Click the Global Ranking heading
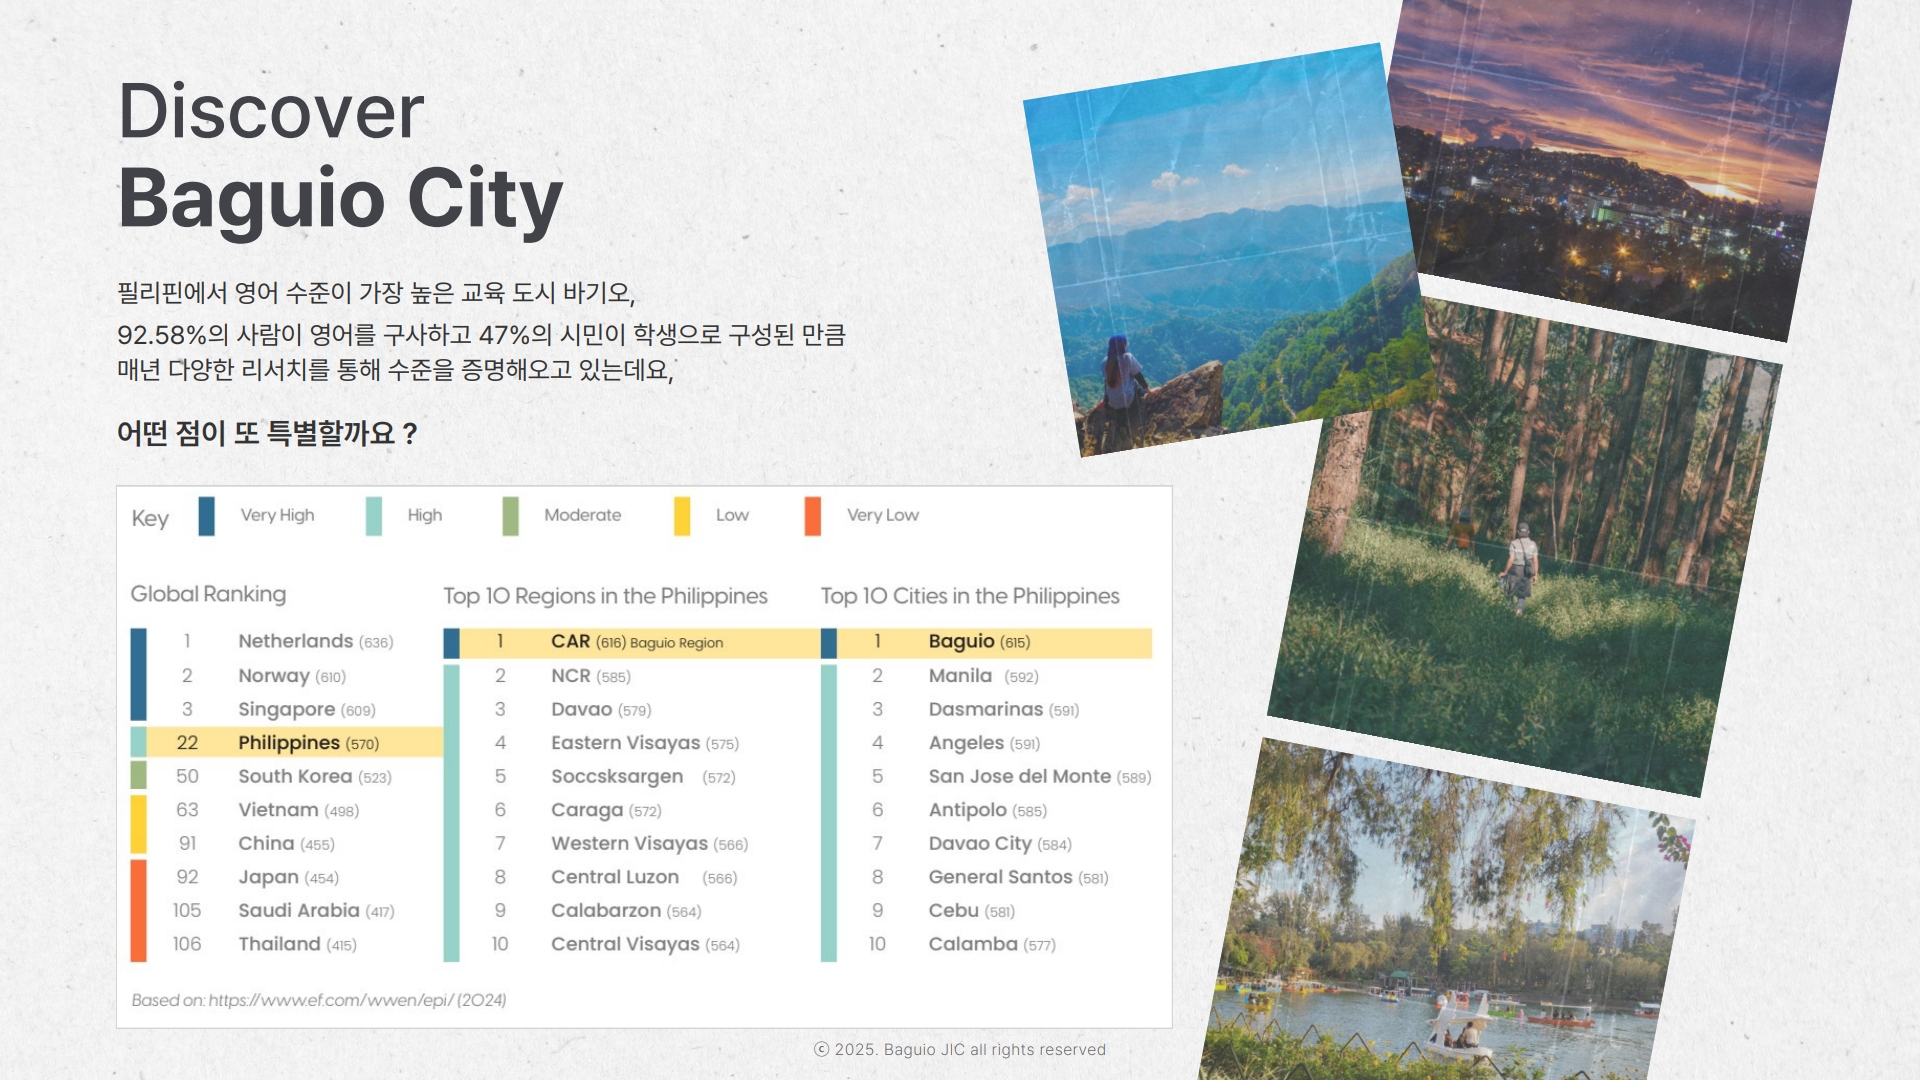 [208, 594]
